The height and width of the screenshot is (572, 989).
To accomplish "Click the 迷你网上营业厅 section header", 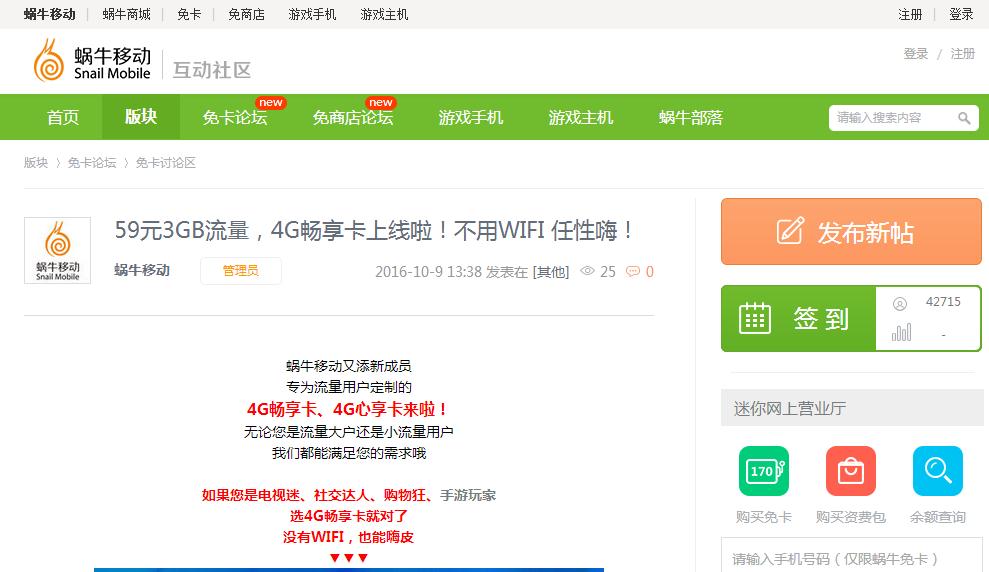I will tap(851, 408).
